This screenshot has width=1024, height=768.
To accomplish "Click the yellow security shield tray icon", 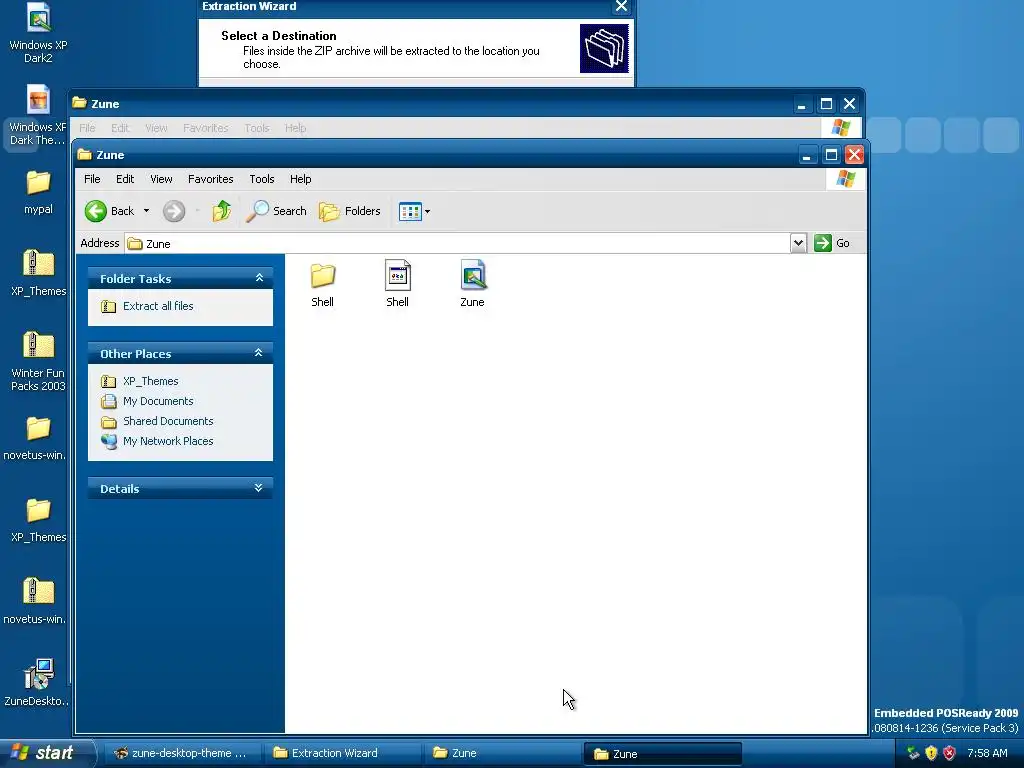I will pyautogui.click(x=931, y=753).
